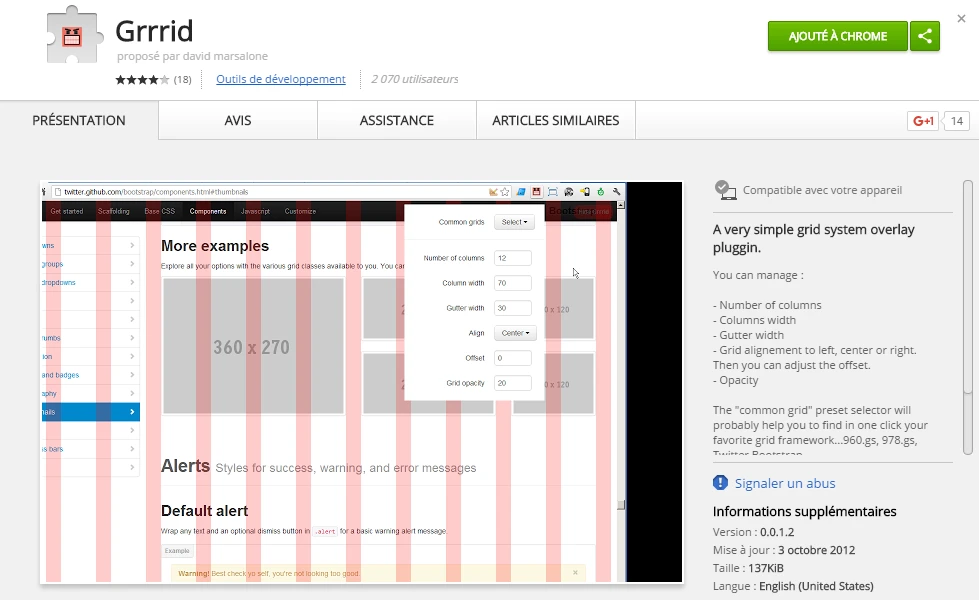The height and width of the screenshot is (600, 979).
Task: Open the Outils de développement category link
Action: click(x=281, y=79)
